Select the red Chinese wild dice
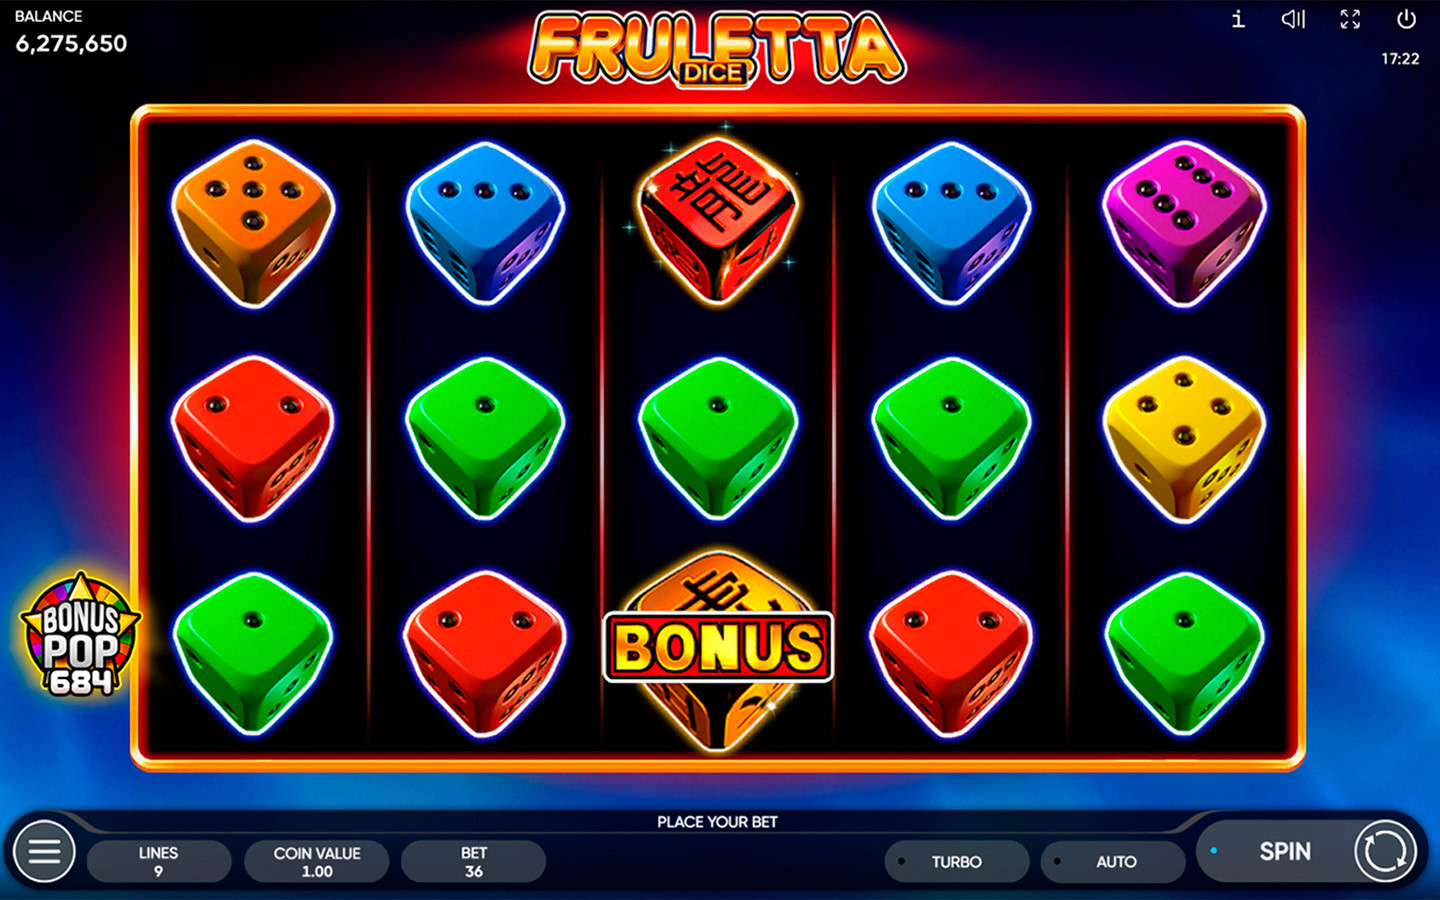The height and width of the screenshot is (900, 1440). pyautogui.click(x=717, y=221)
